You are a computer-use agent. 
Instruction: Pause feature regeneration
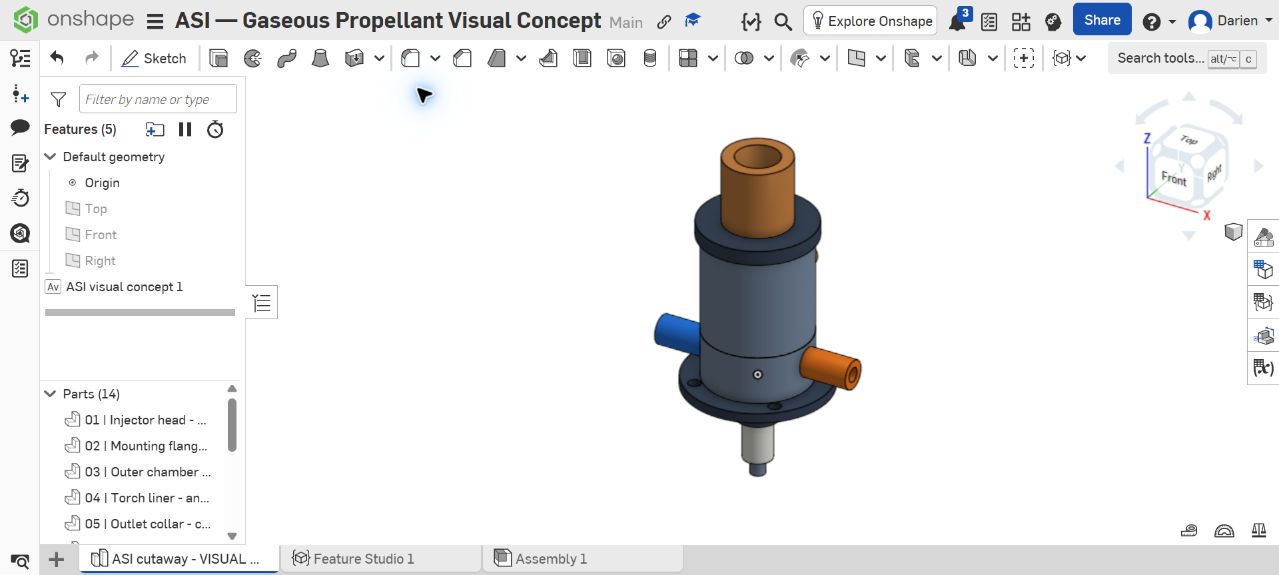(x=185, y=129)
